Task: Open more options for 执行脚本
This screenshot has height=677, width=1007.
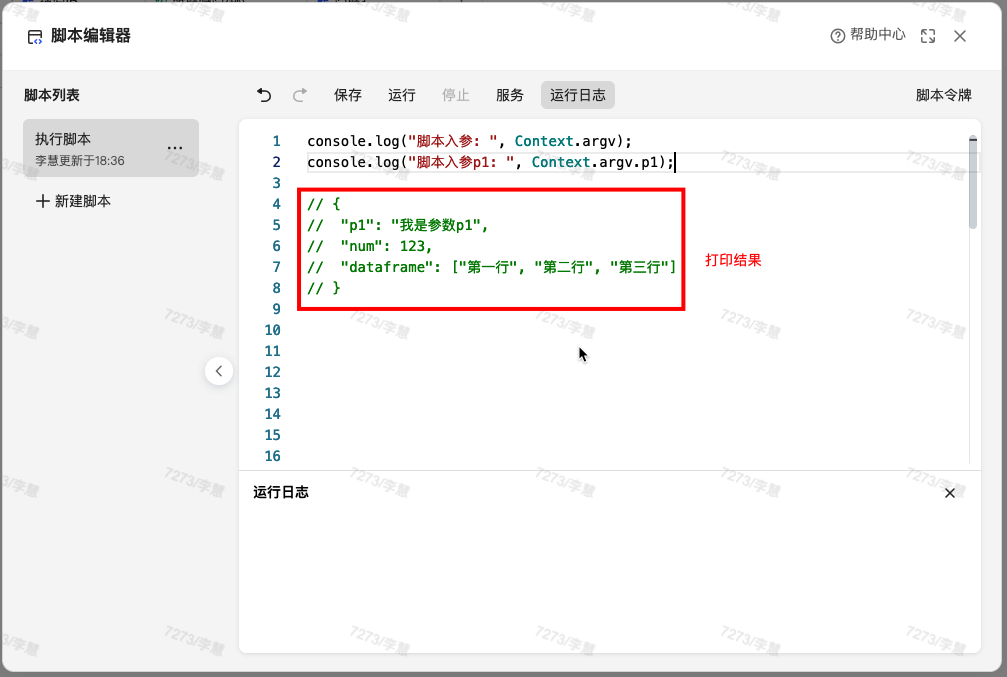Action: pos(175,148)
